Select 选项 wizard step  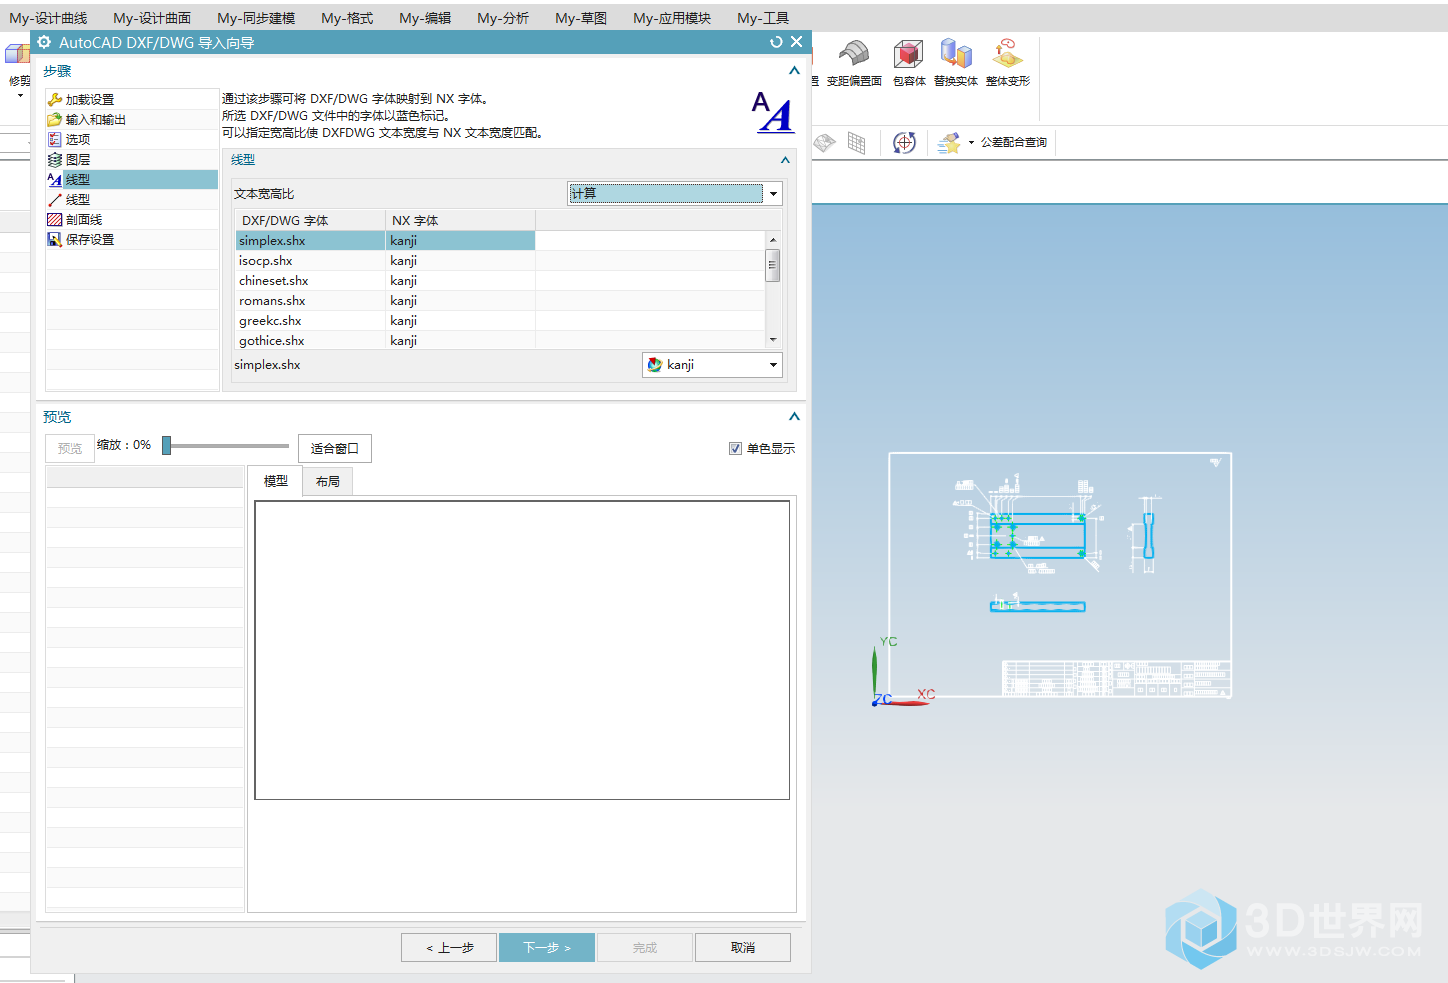tap(132, 139)
